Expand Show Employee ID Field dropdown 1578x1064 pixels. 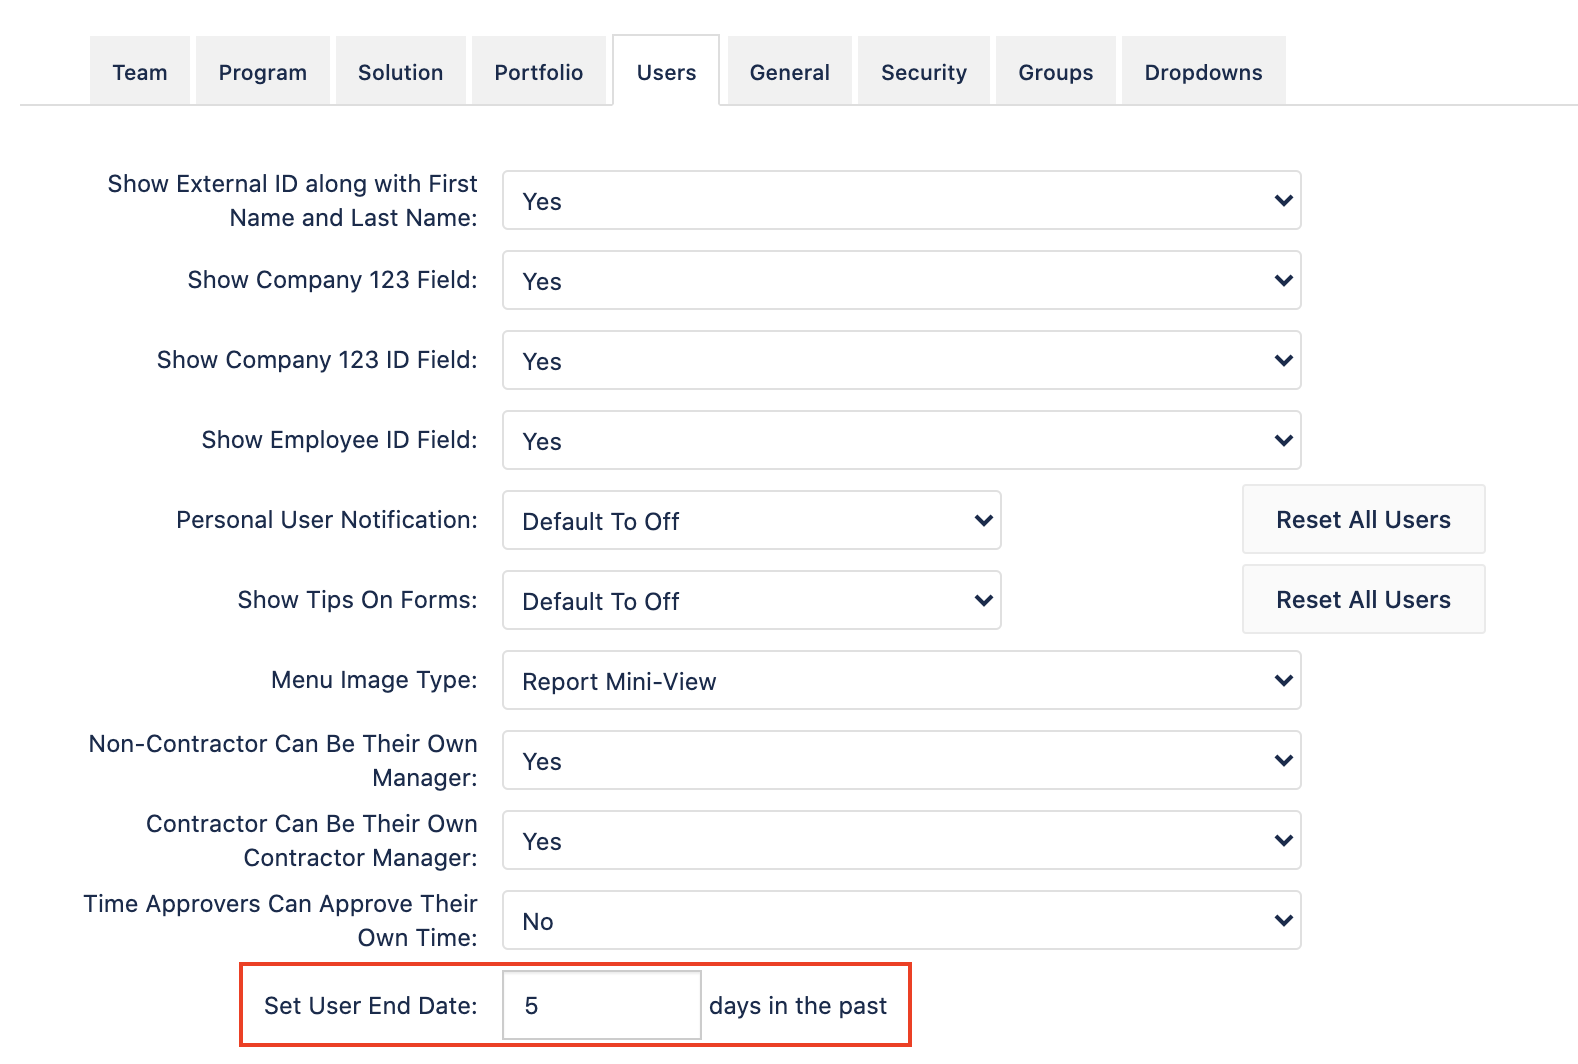[x=902, y=440]
